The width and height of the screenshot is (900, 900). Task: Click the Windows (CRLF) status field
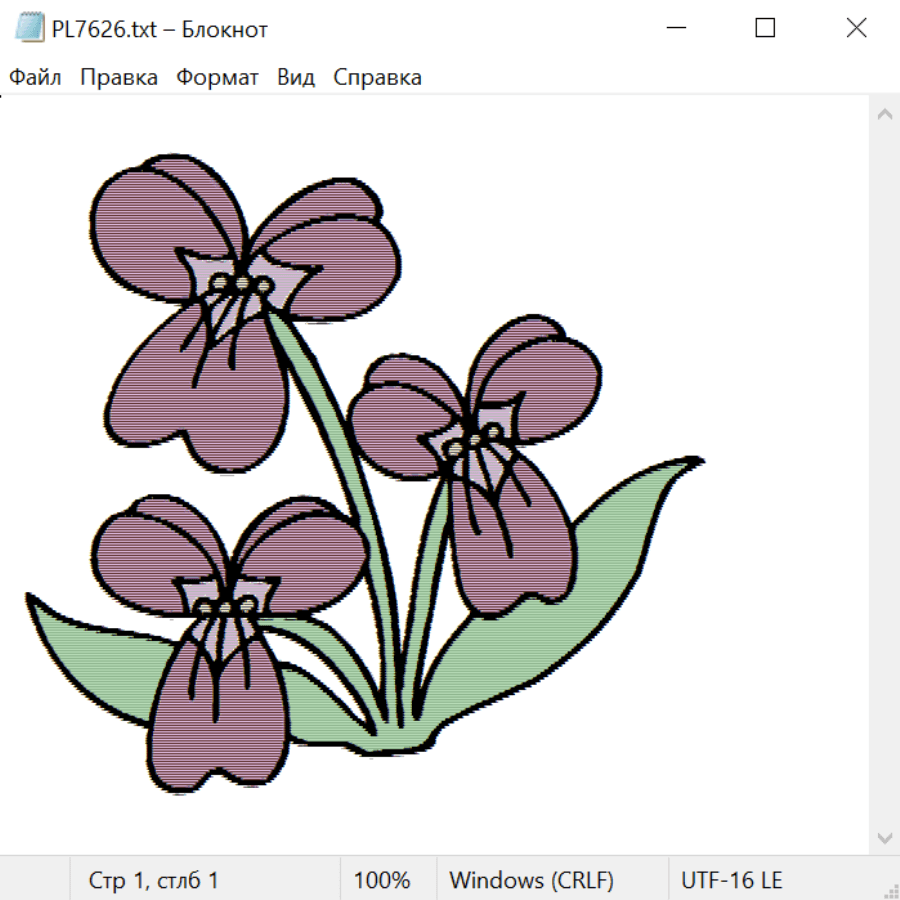pos(531,880)
